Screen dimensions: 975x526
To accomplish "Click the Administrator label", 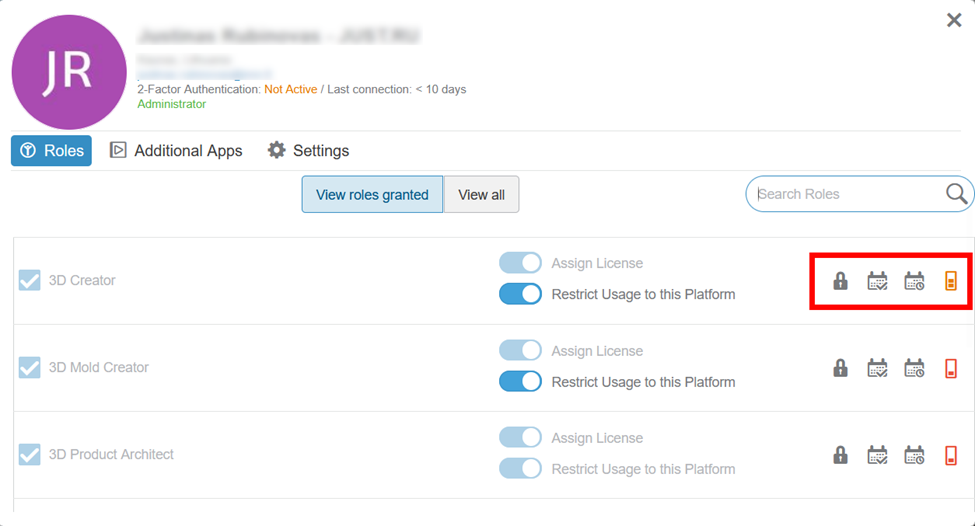I will coord(172,104).
